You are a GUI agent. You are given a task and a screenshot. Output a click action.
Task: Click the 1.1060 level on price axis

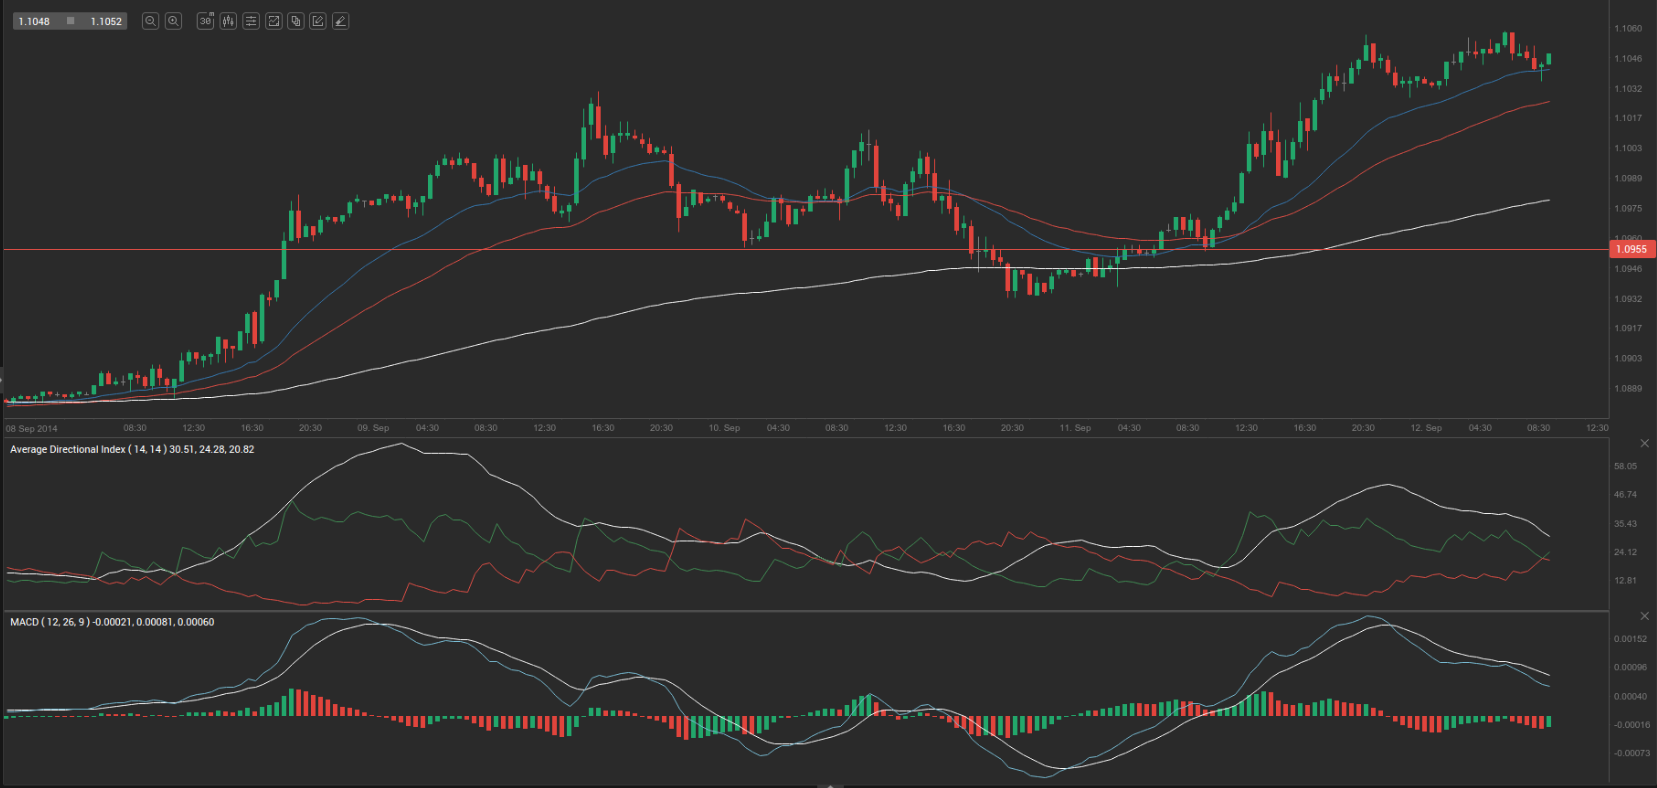click(1628, 29)
